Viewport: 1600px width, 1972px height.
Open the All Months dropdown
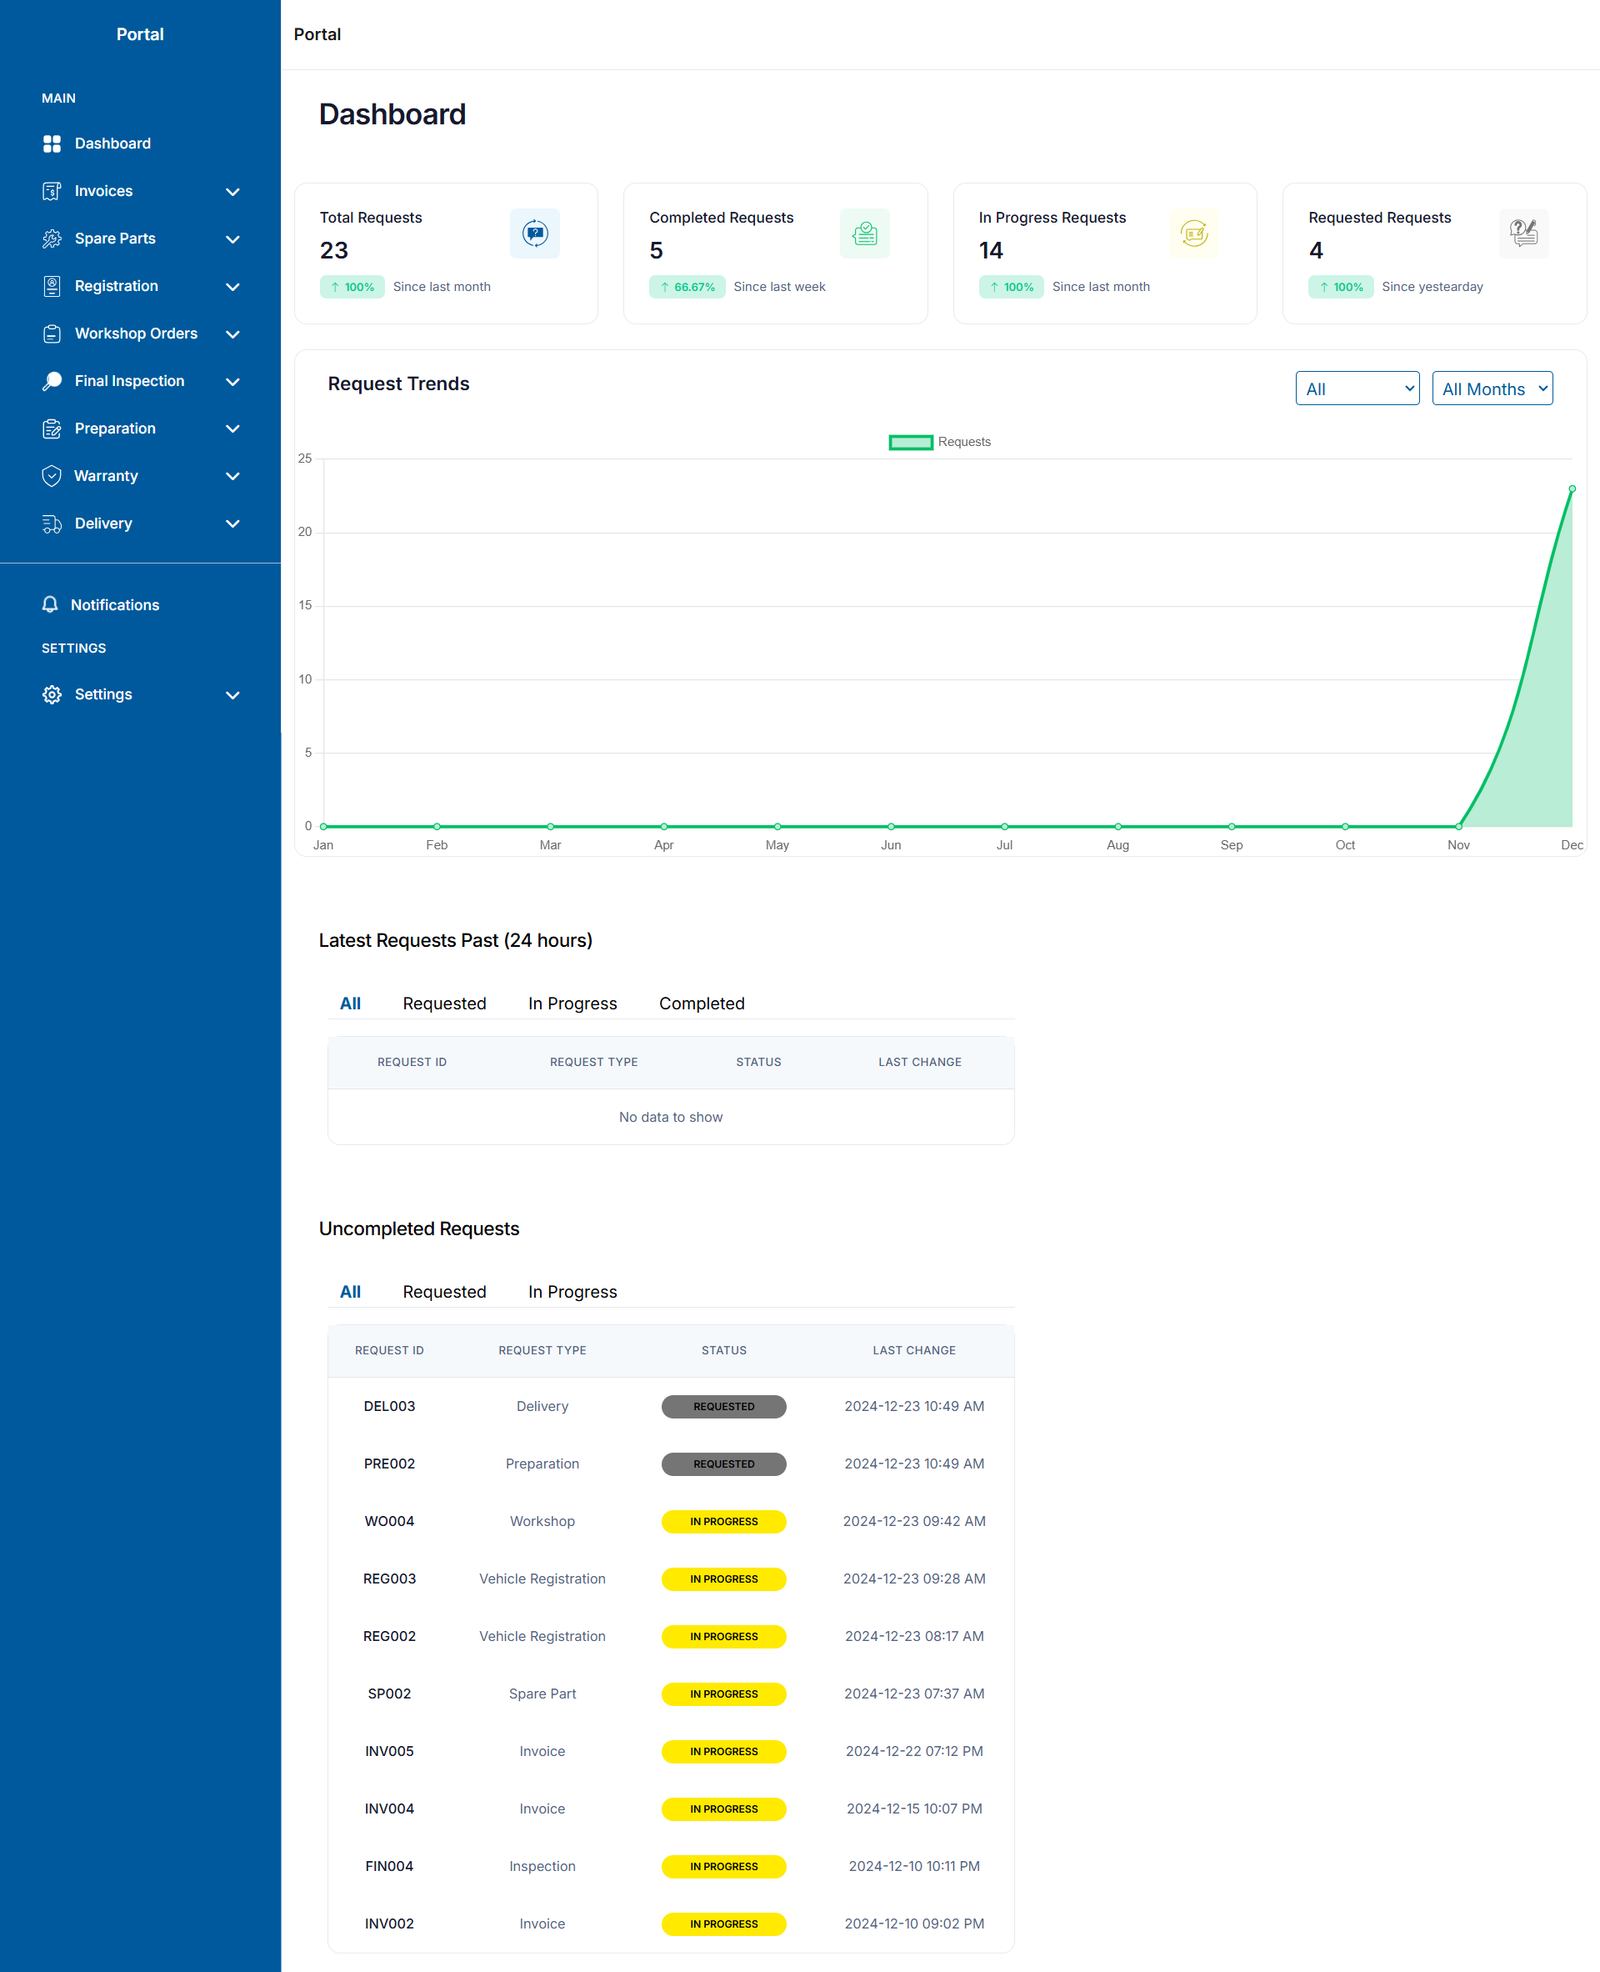click(1492, 389)
